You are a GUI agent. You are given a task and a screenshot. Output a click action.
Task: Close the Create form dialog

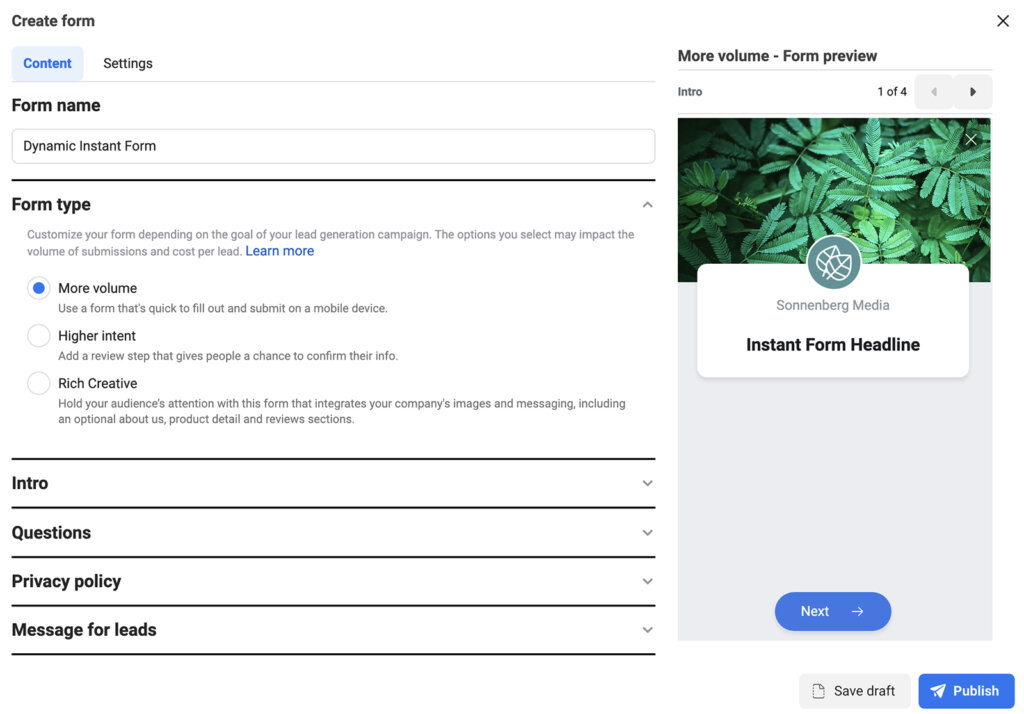tap(1003, 20)
